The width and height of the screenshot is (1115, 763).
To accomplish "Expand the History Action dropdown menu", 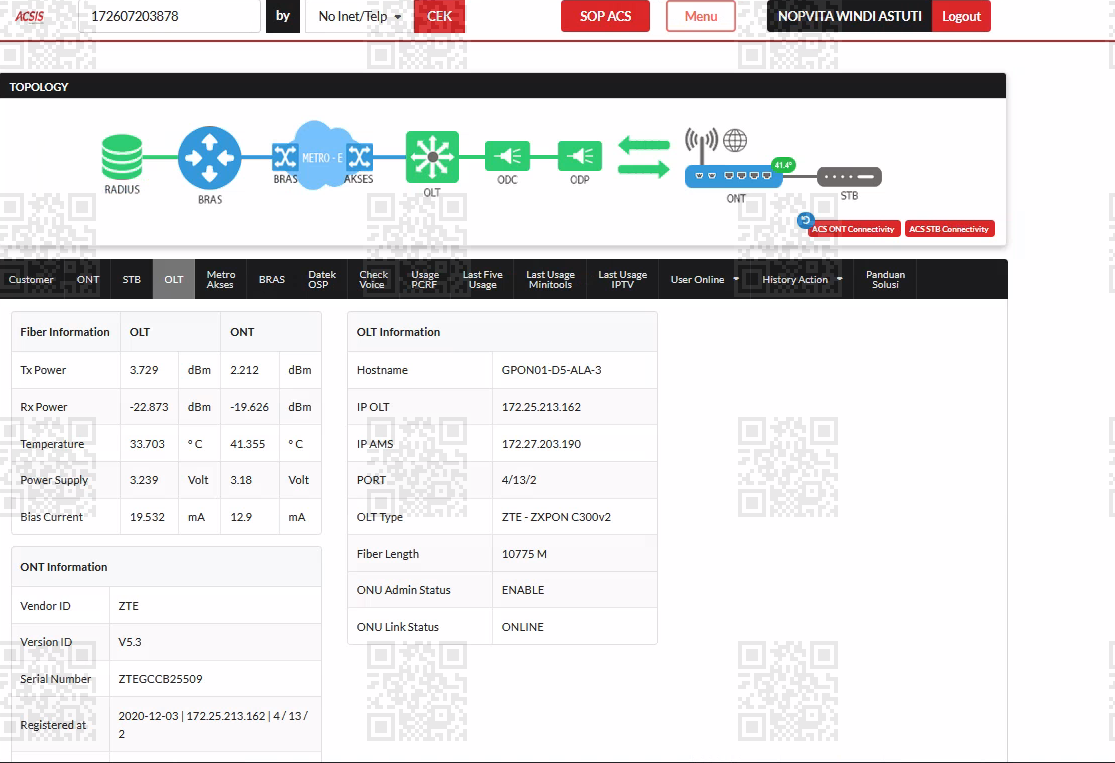I will (x=802, y=279).
